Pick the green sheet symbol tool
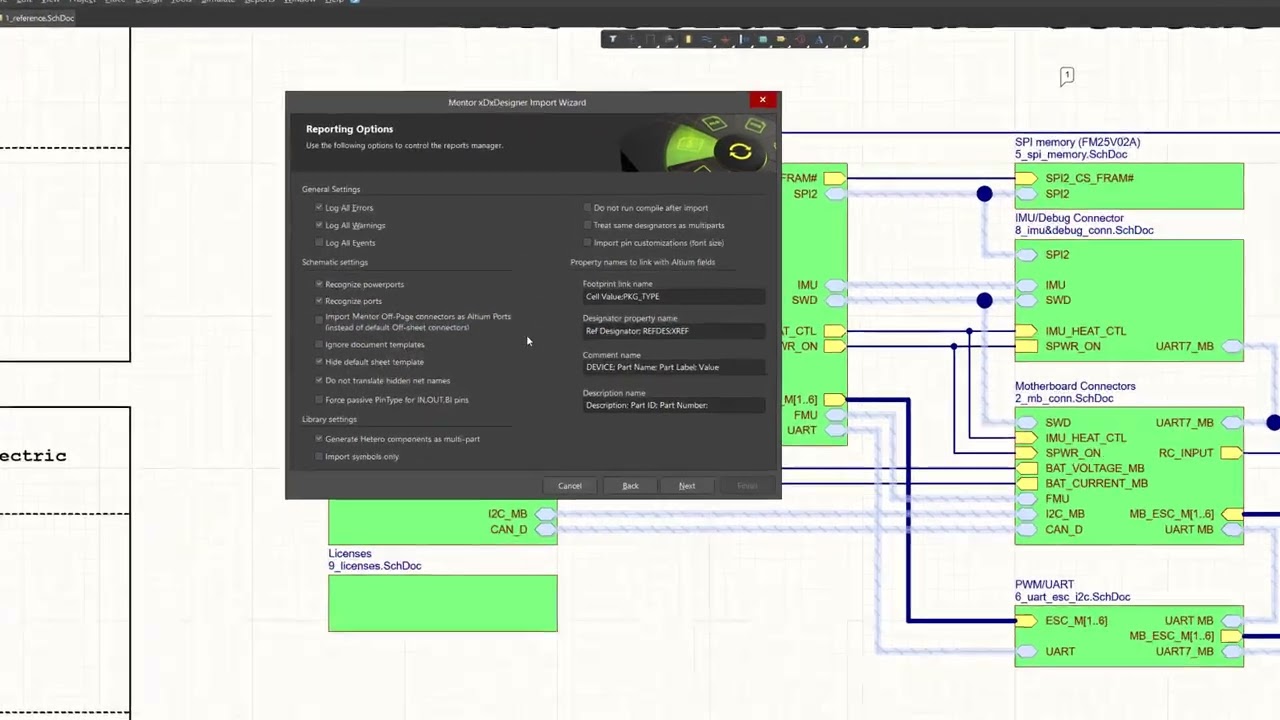This screenshot has width=1280, height=720. pyautogui.click(x=763, y=39)
